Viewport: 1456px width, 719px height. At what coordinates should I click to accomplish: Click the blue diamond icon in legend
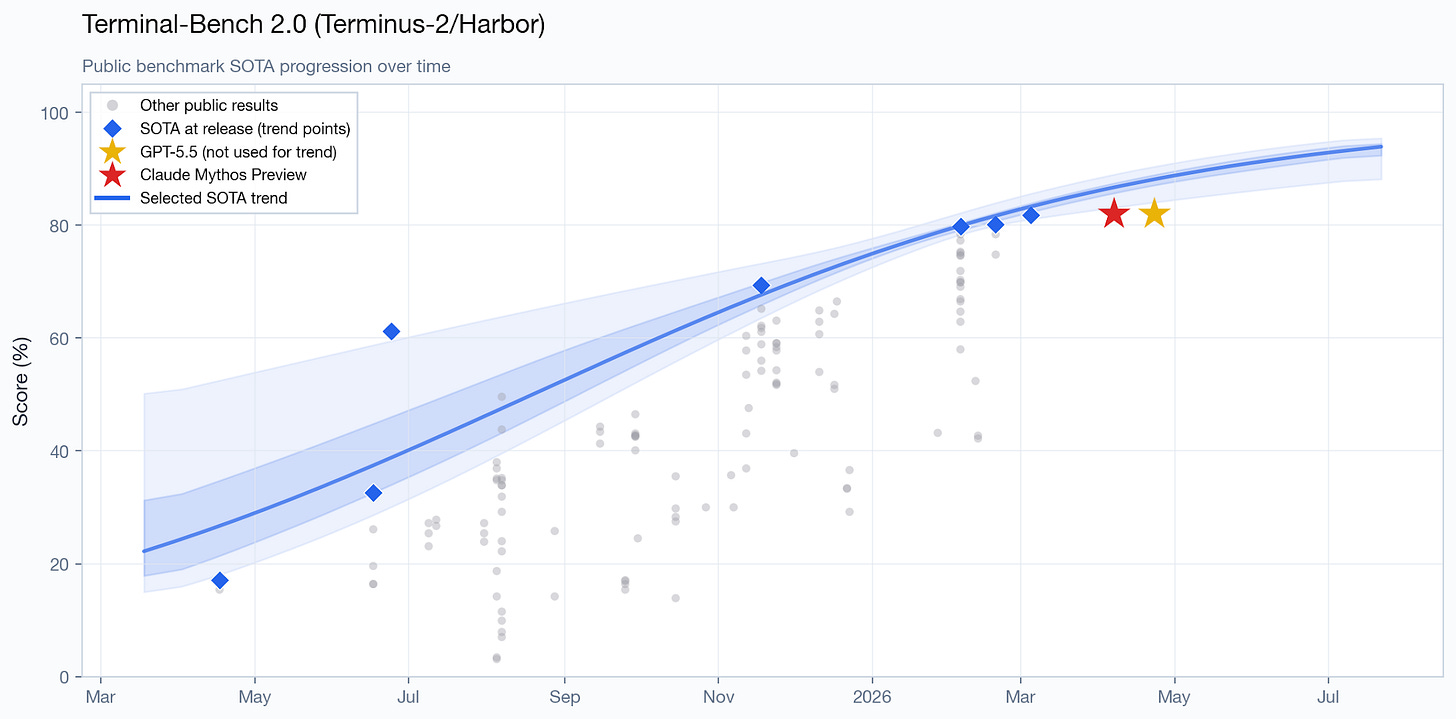pyautogui.click(x=113, y=129)
